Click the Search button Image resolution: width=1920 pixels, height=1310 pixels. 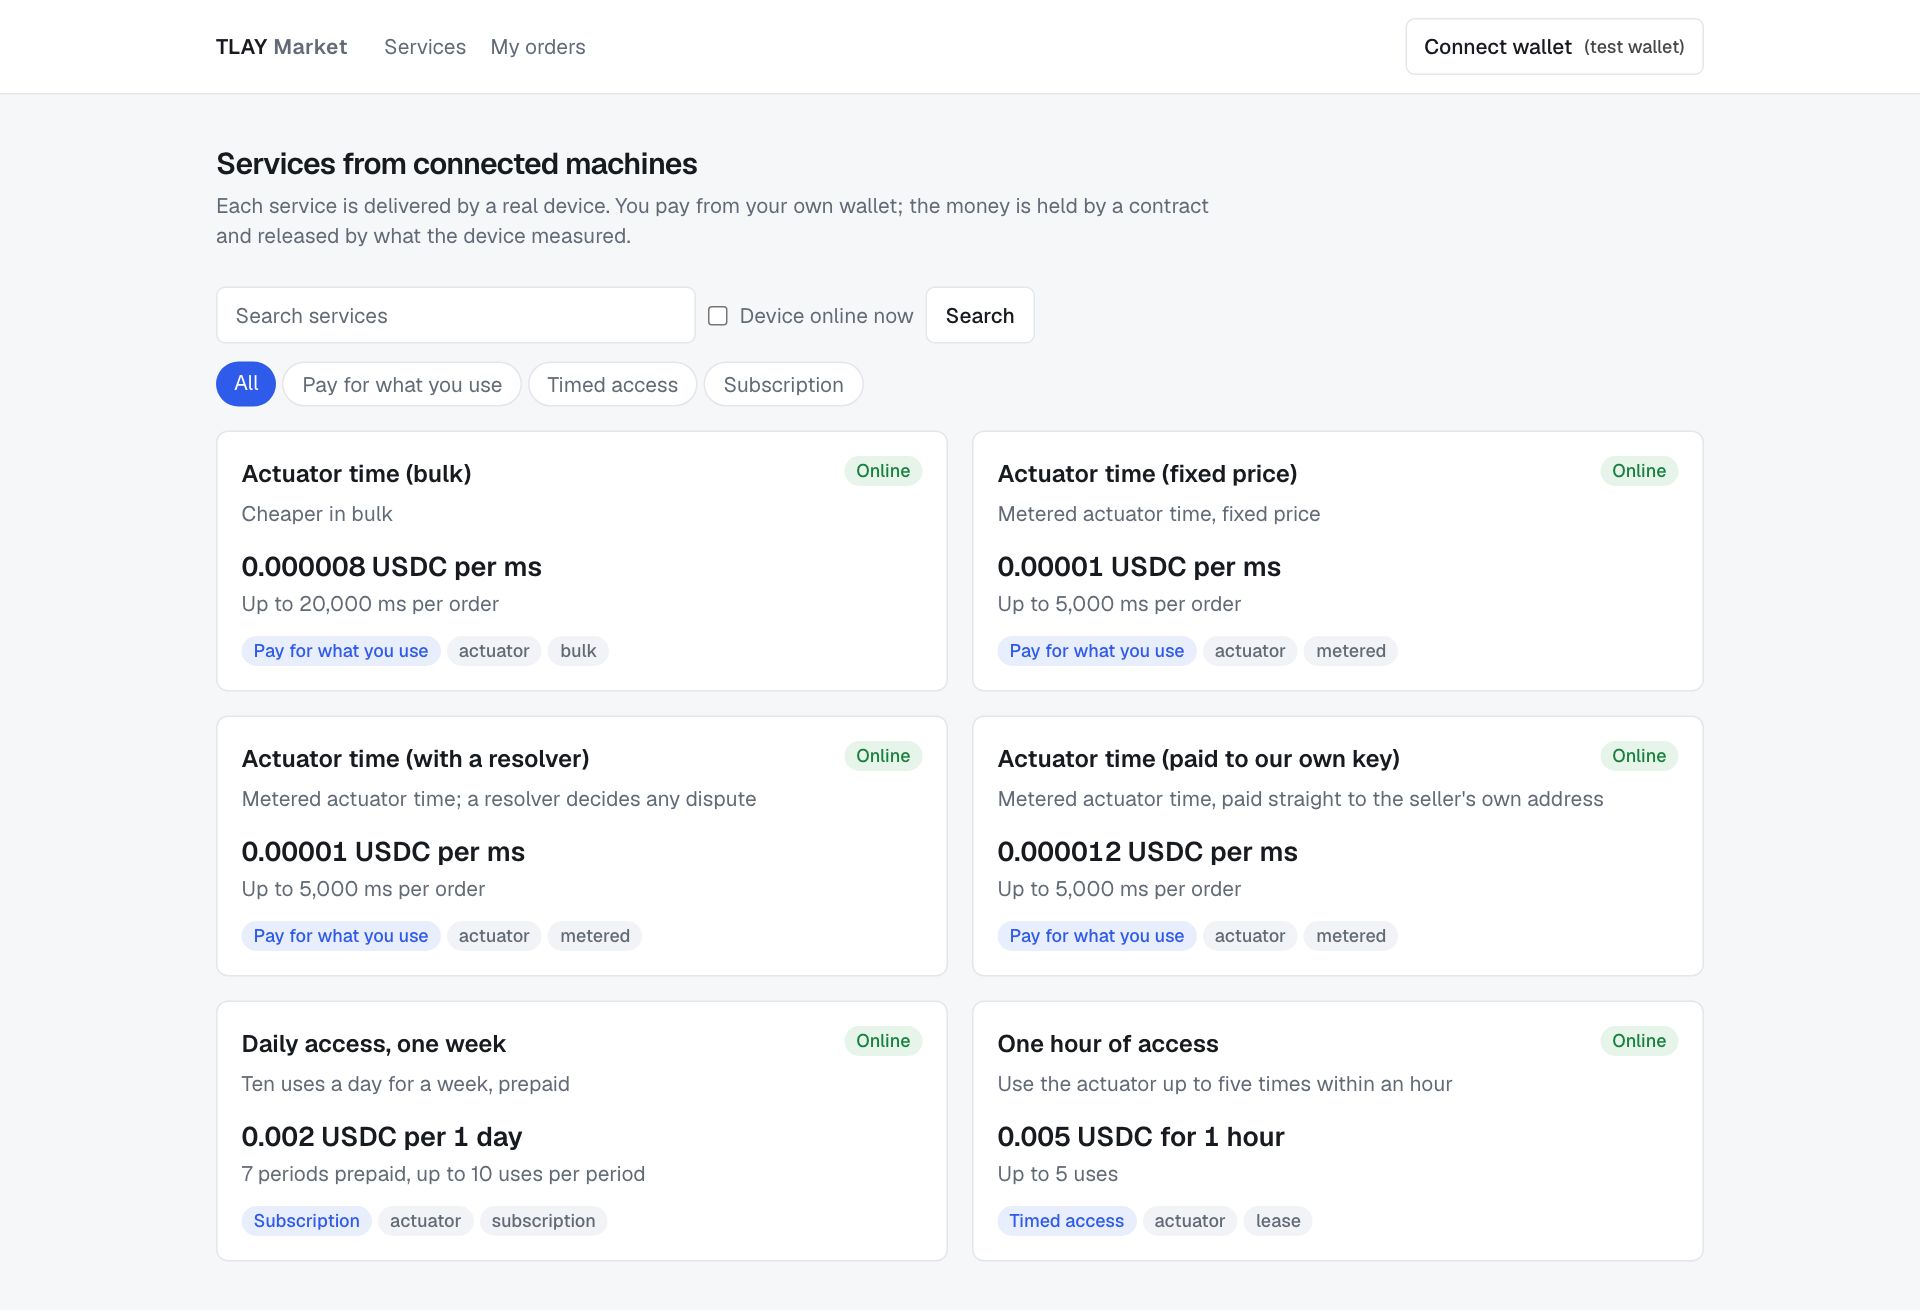pyautogui.click(x=980, y=315)
